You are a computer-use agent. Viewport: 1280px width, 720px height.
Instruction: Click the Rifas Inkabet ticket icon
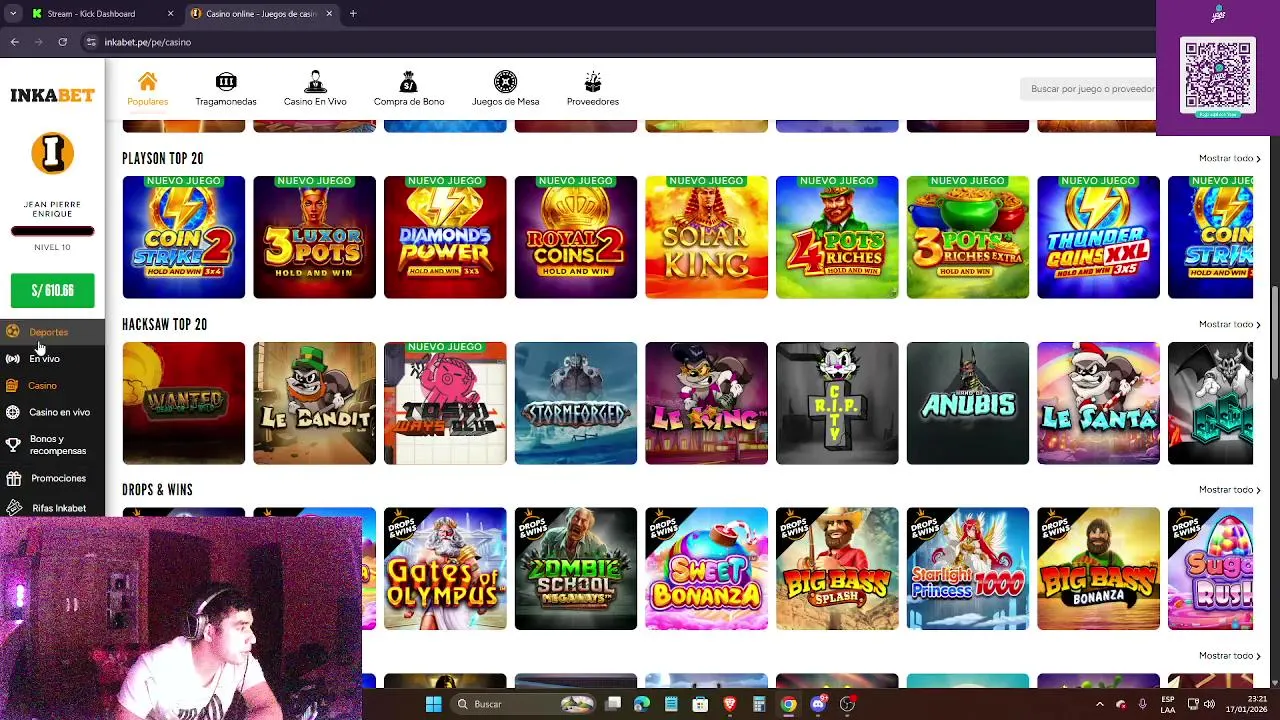(x=13, y=508)
